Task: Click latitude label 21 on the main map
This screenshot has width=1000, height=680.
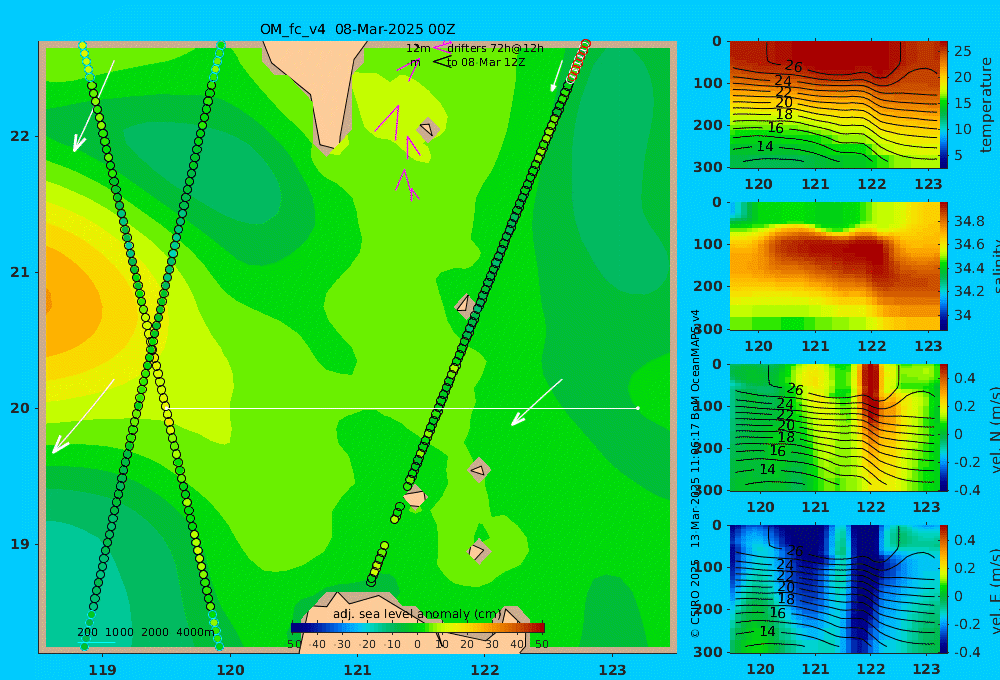Action: (x=20, y=272)
